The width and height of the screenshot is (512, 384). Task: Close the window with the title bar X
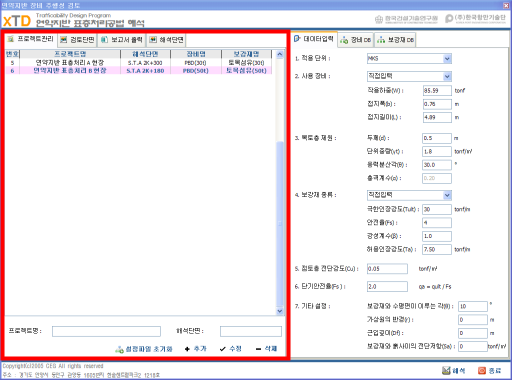[506, 5]
